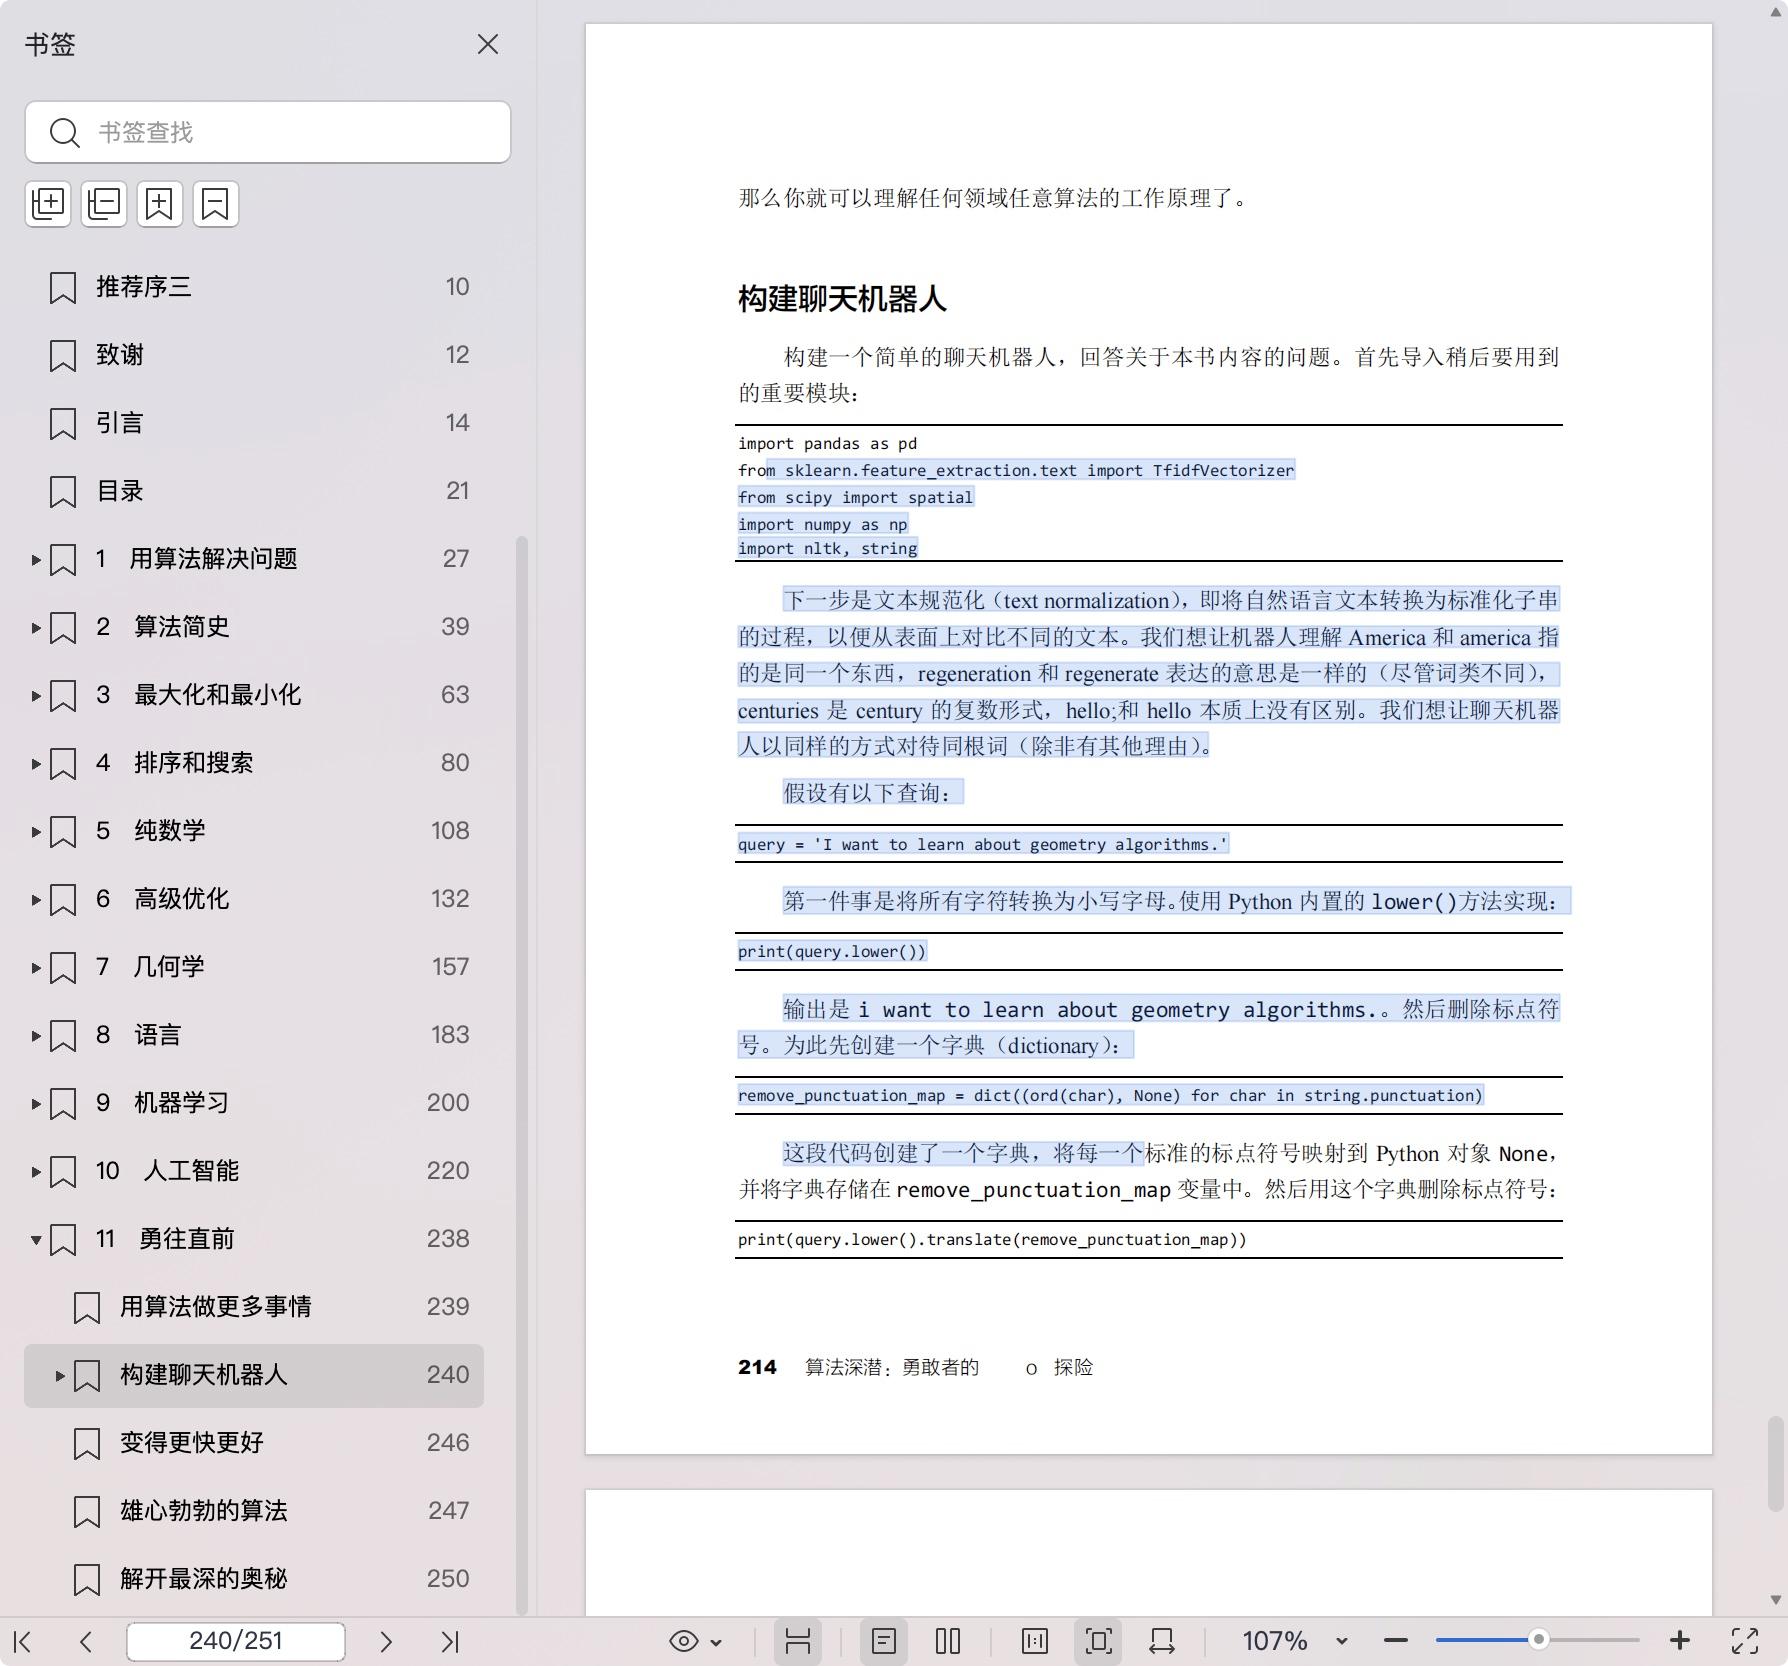This screenshot has width=1788, height=1666.
Task: Expand chapter 5 纯数学
Action: pos(36,831)
